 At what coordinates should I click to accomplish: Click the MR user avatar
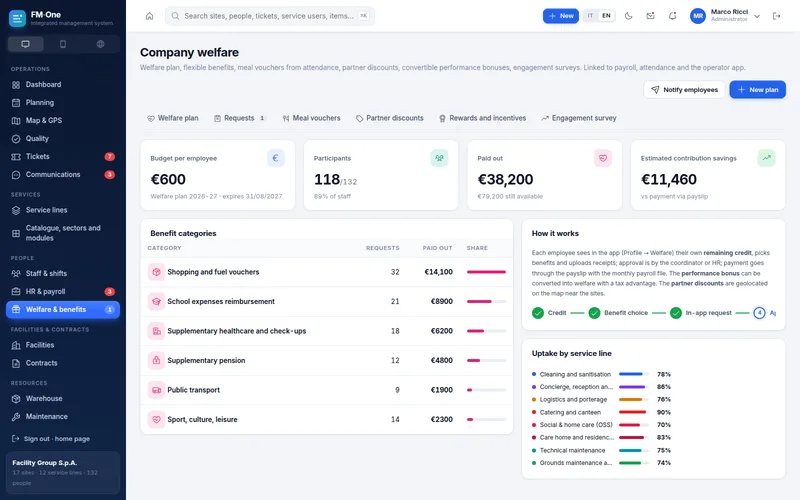[698, 16]
